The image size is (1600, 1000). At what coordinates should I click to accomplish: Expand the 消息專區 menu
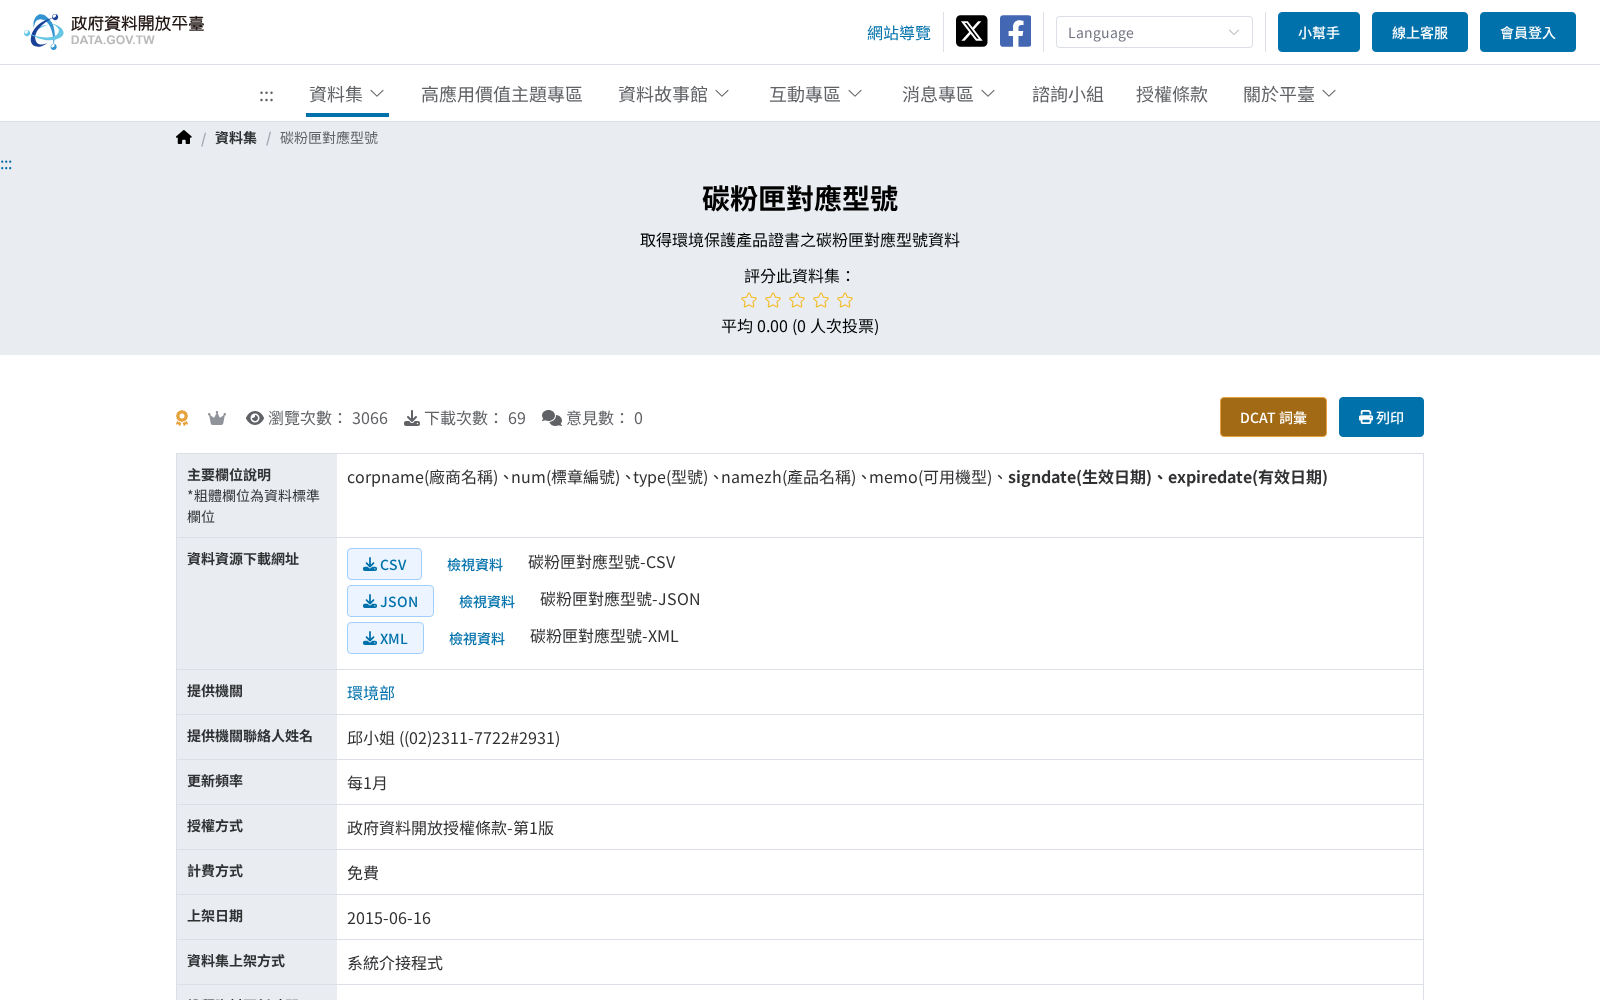click(x=949, y=94)
